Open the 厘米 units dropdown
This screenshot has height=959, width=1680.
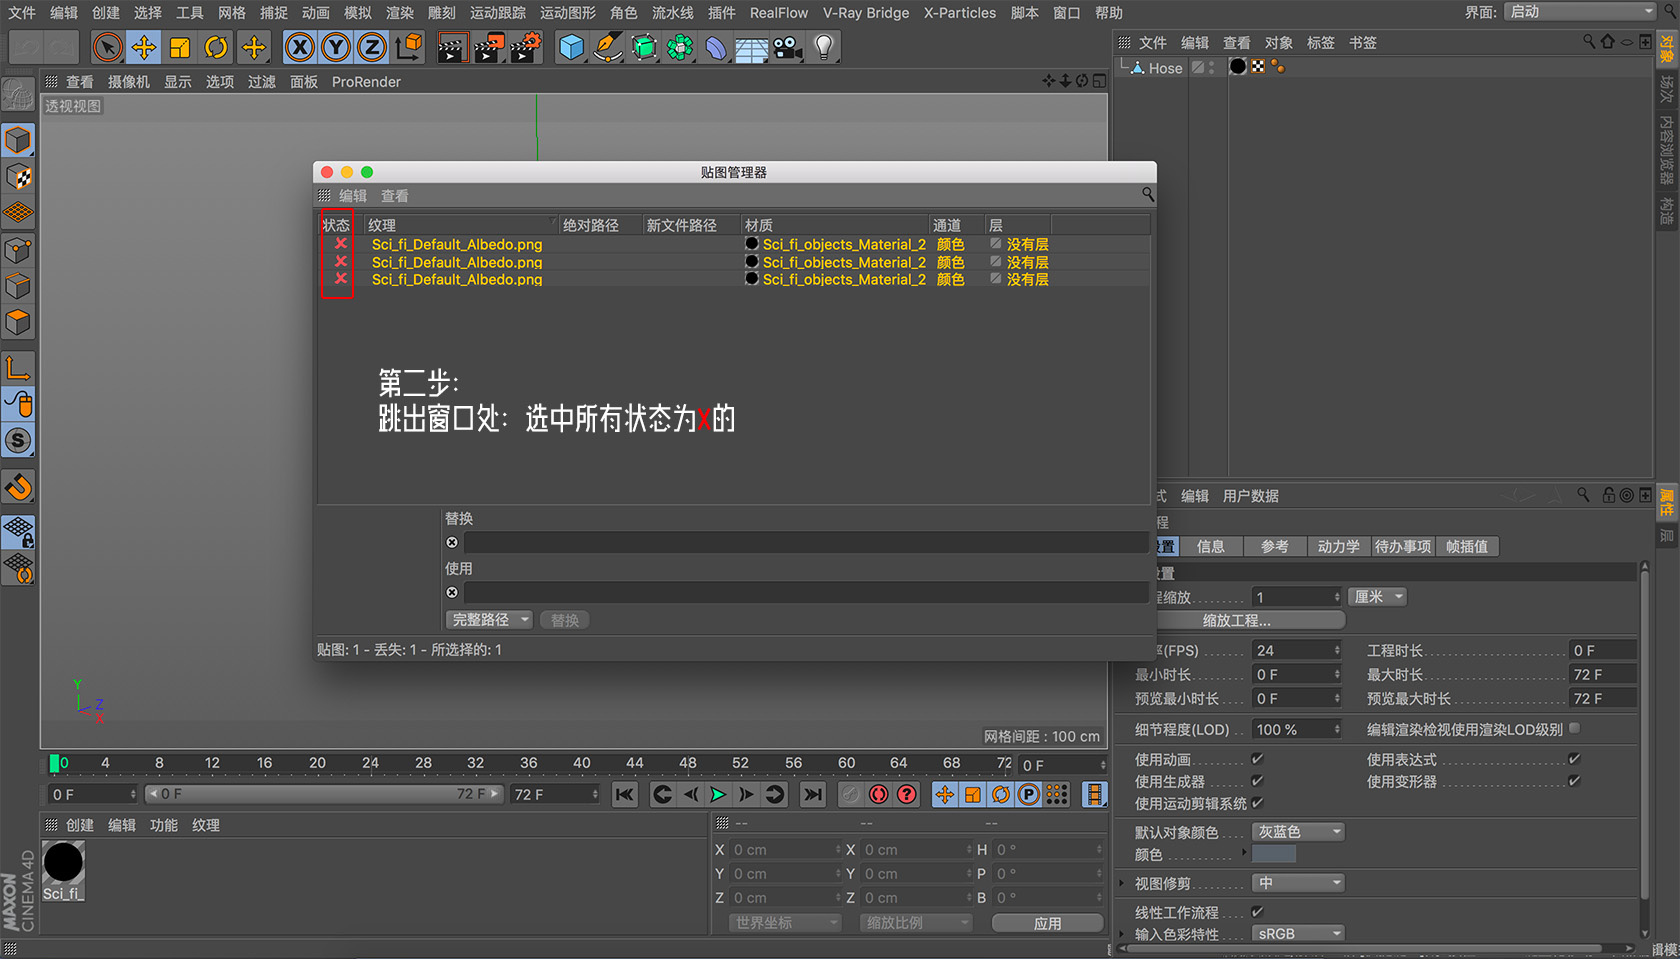click(1378, 596)
